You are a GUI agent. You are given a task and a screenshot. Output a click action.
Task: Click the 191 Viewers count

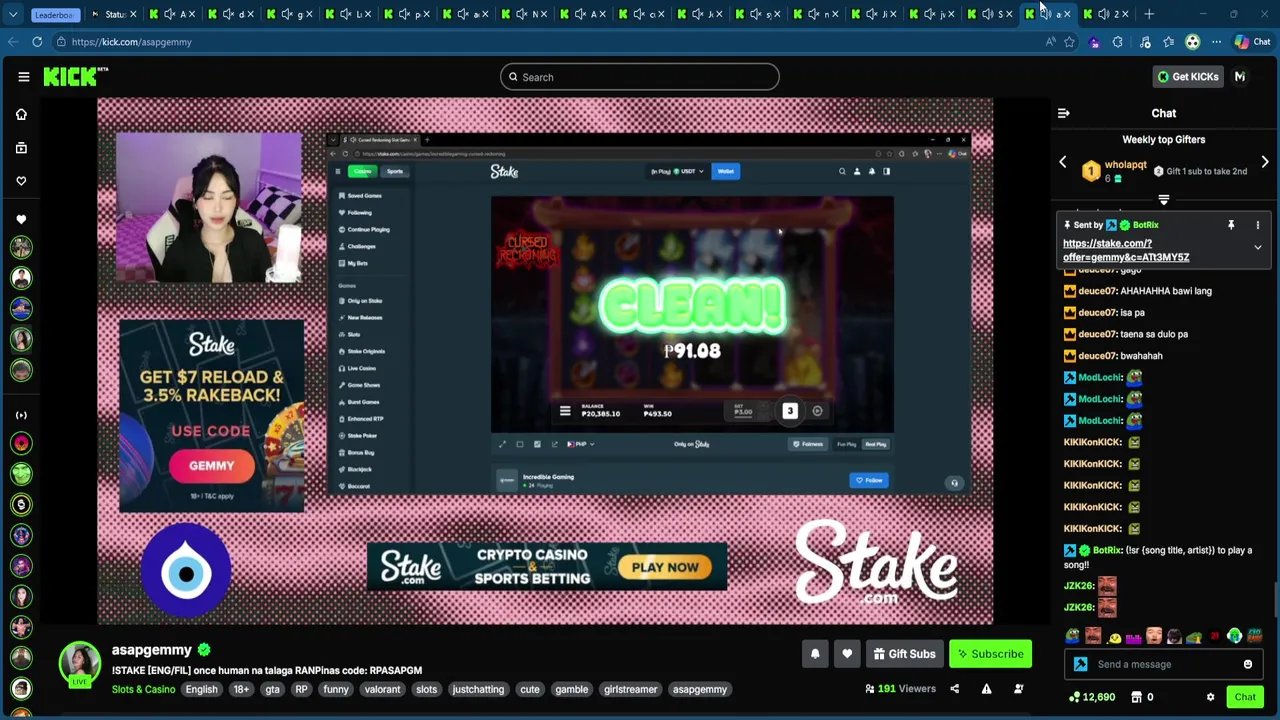click(x=900, y=689)
